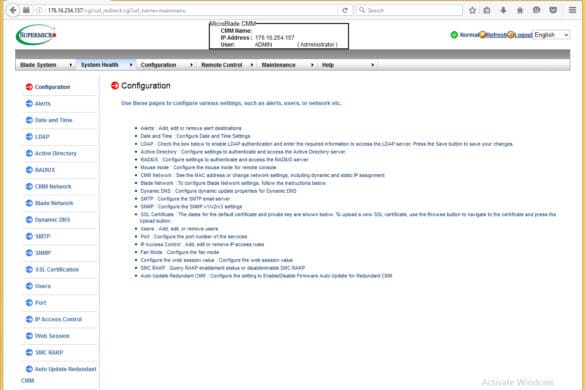Click the CMM Network sidebar icon
Viewport: 585px width, 390px height.
[29, 186]
